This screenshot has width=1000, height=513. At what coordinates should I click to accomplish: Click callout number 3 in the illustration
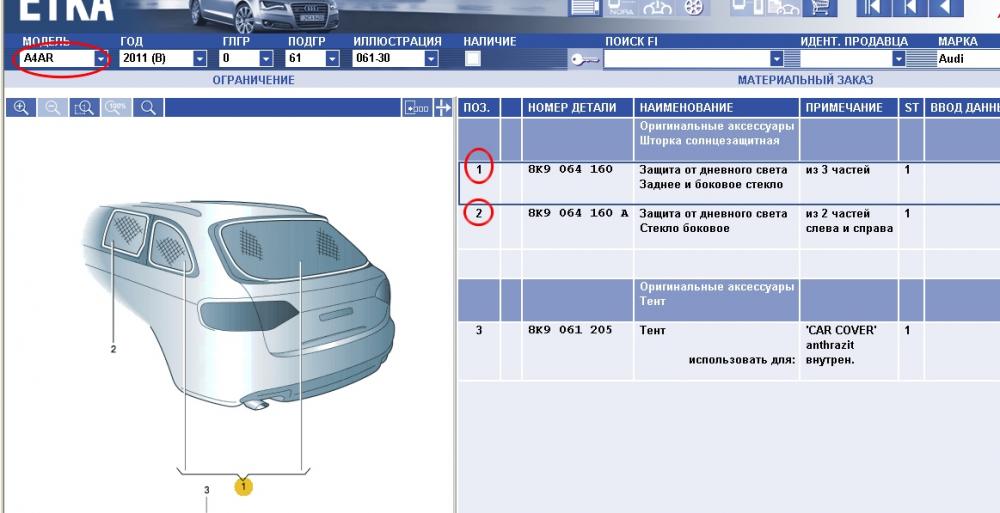[207, 490]
